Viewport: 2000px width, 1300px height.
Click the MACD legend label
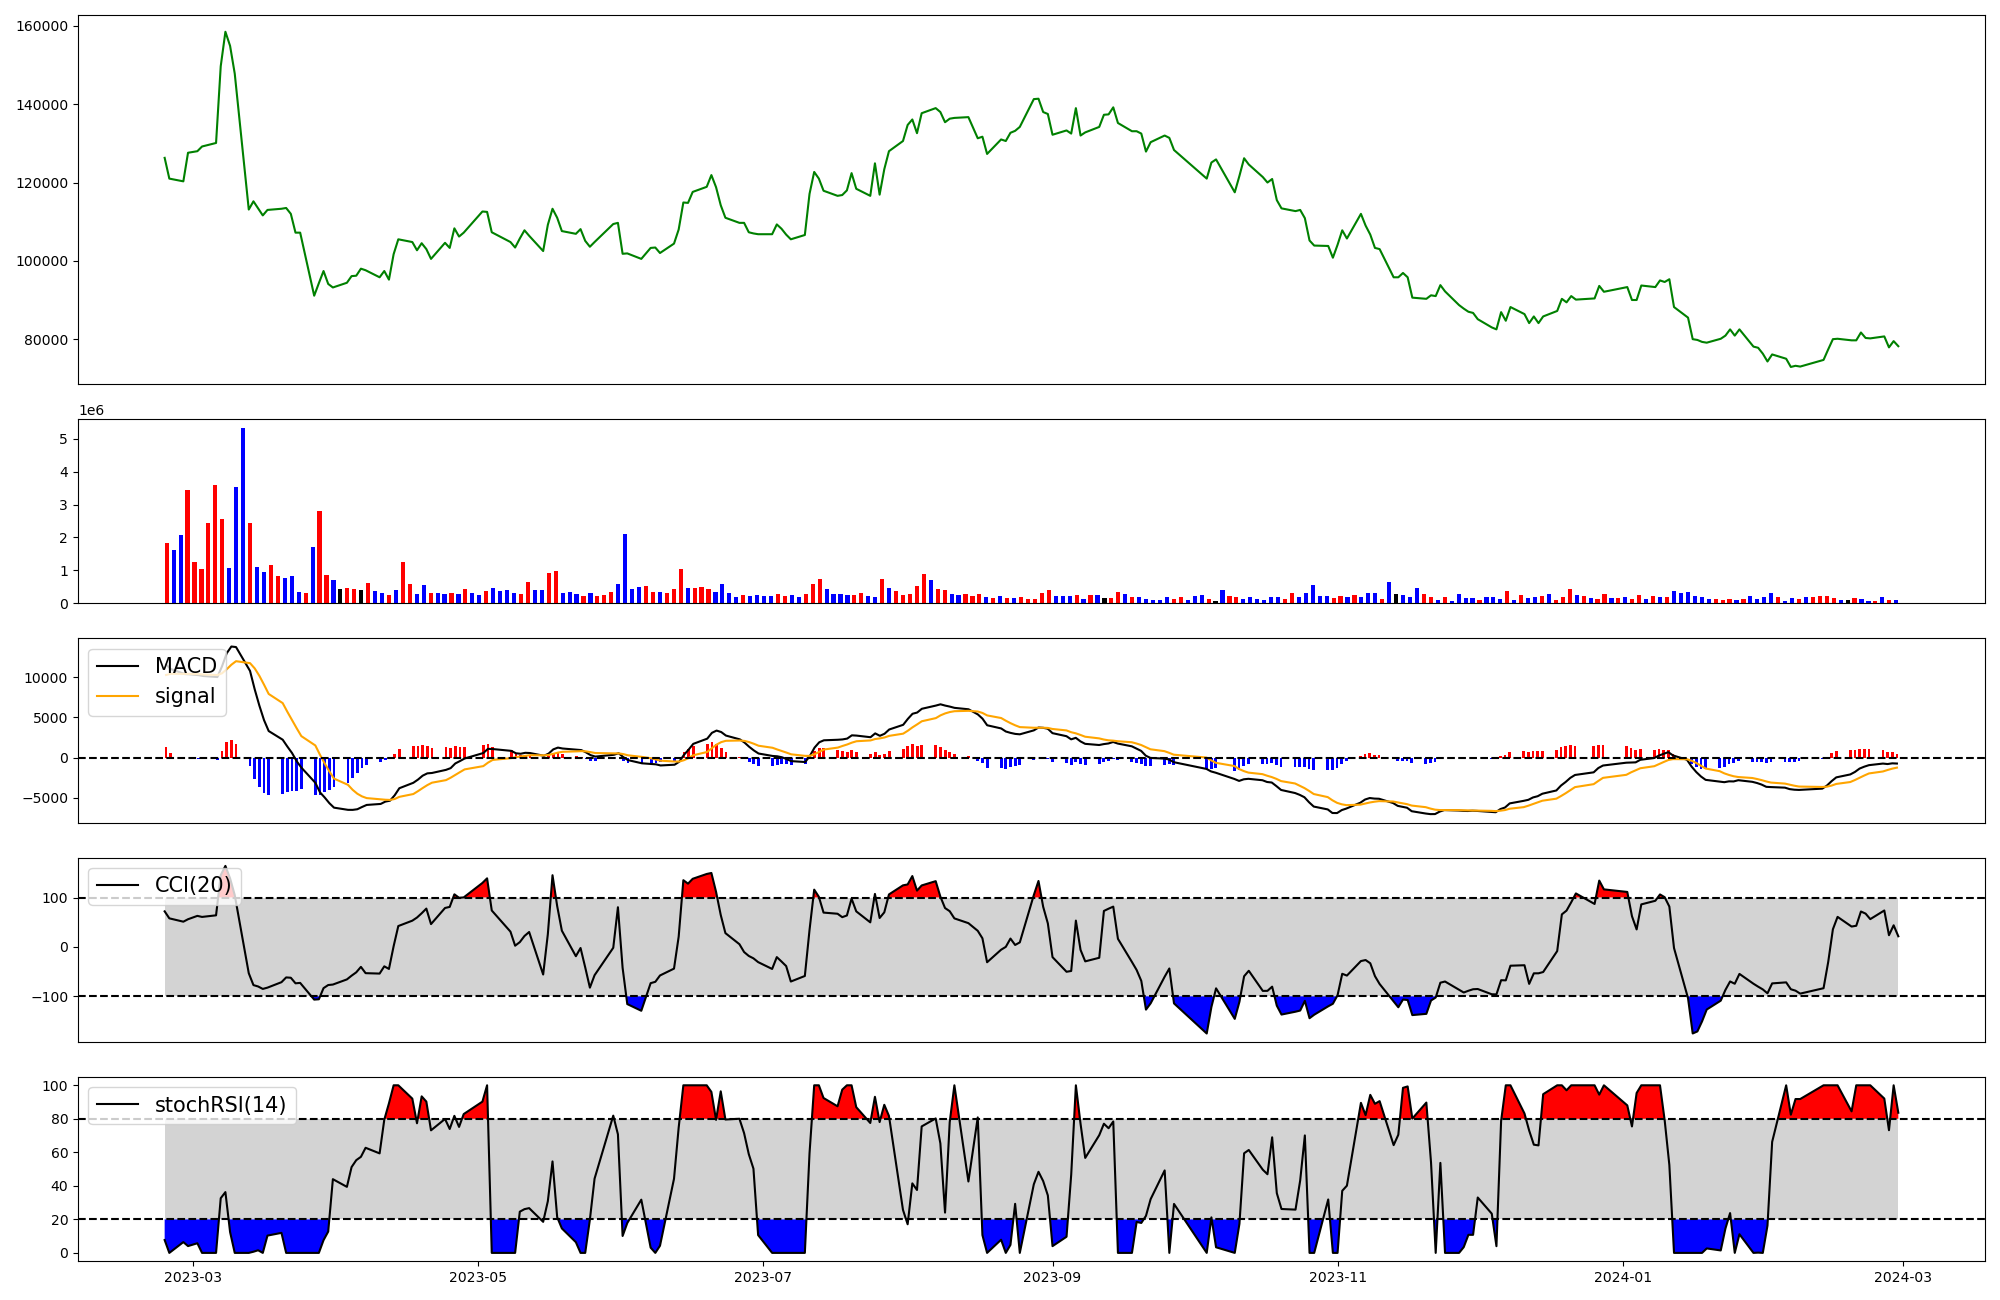click(x=185, y=666)
